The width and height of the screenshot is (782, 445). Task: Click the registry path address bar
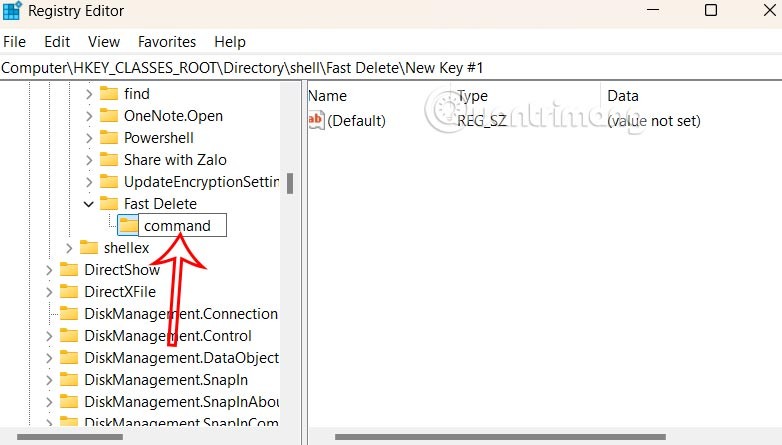390,68
